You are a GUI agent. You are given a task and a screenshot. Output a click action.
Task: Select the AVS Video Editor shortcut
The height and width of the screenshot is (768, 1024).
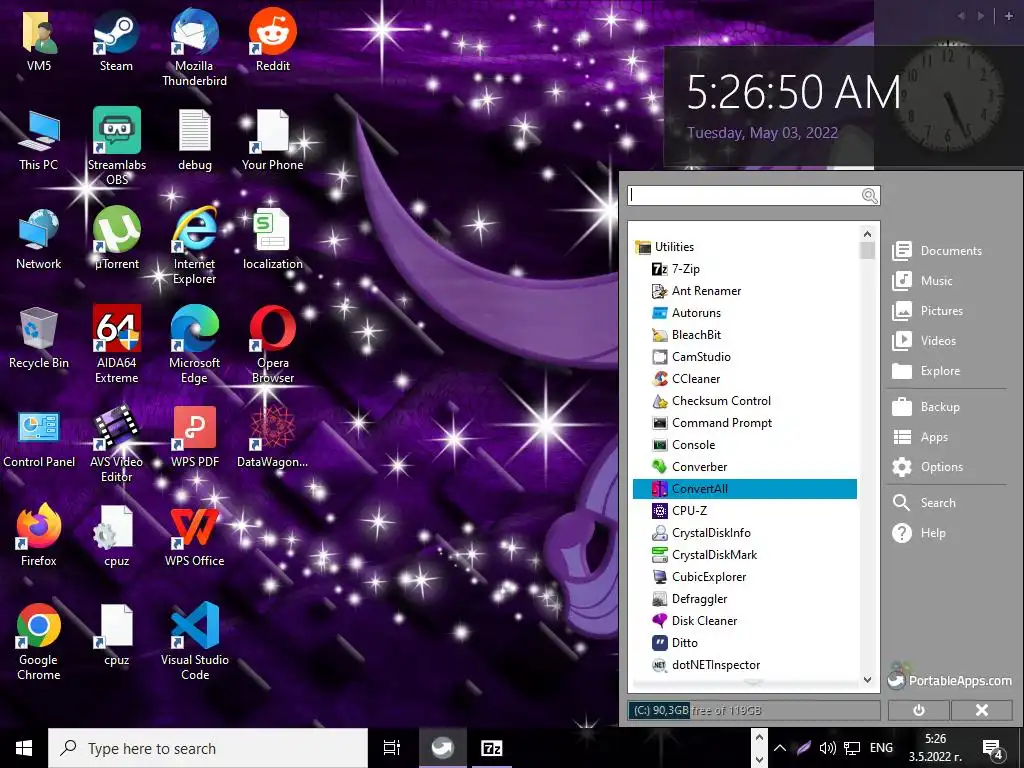117,443
